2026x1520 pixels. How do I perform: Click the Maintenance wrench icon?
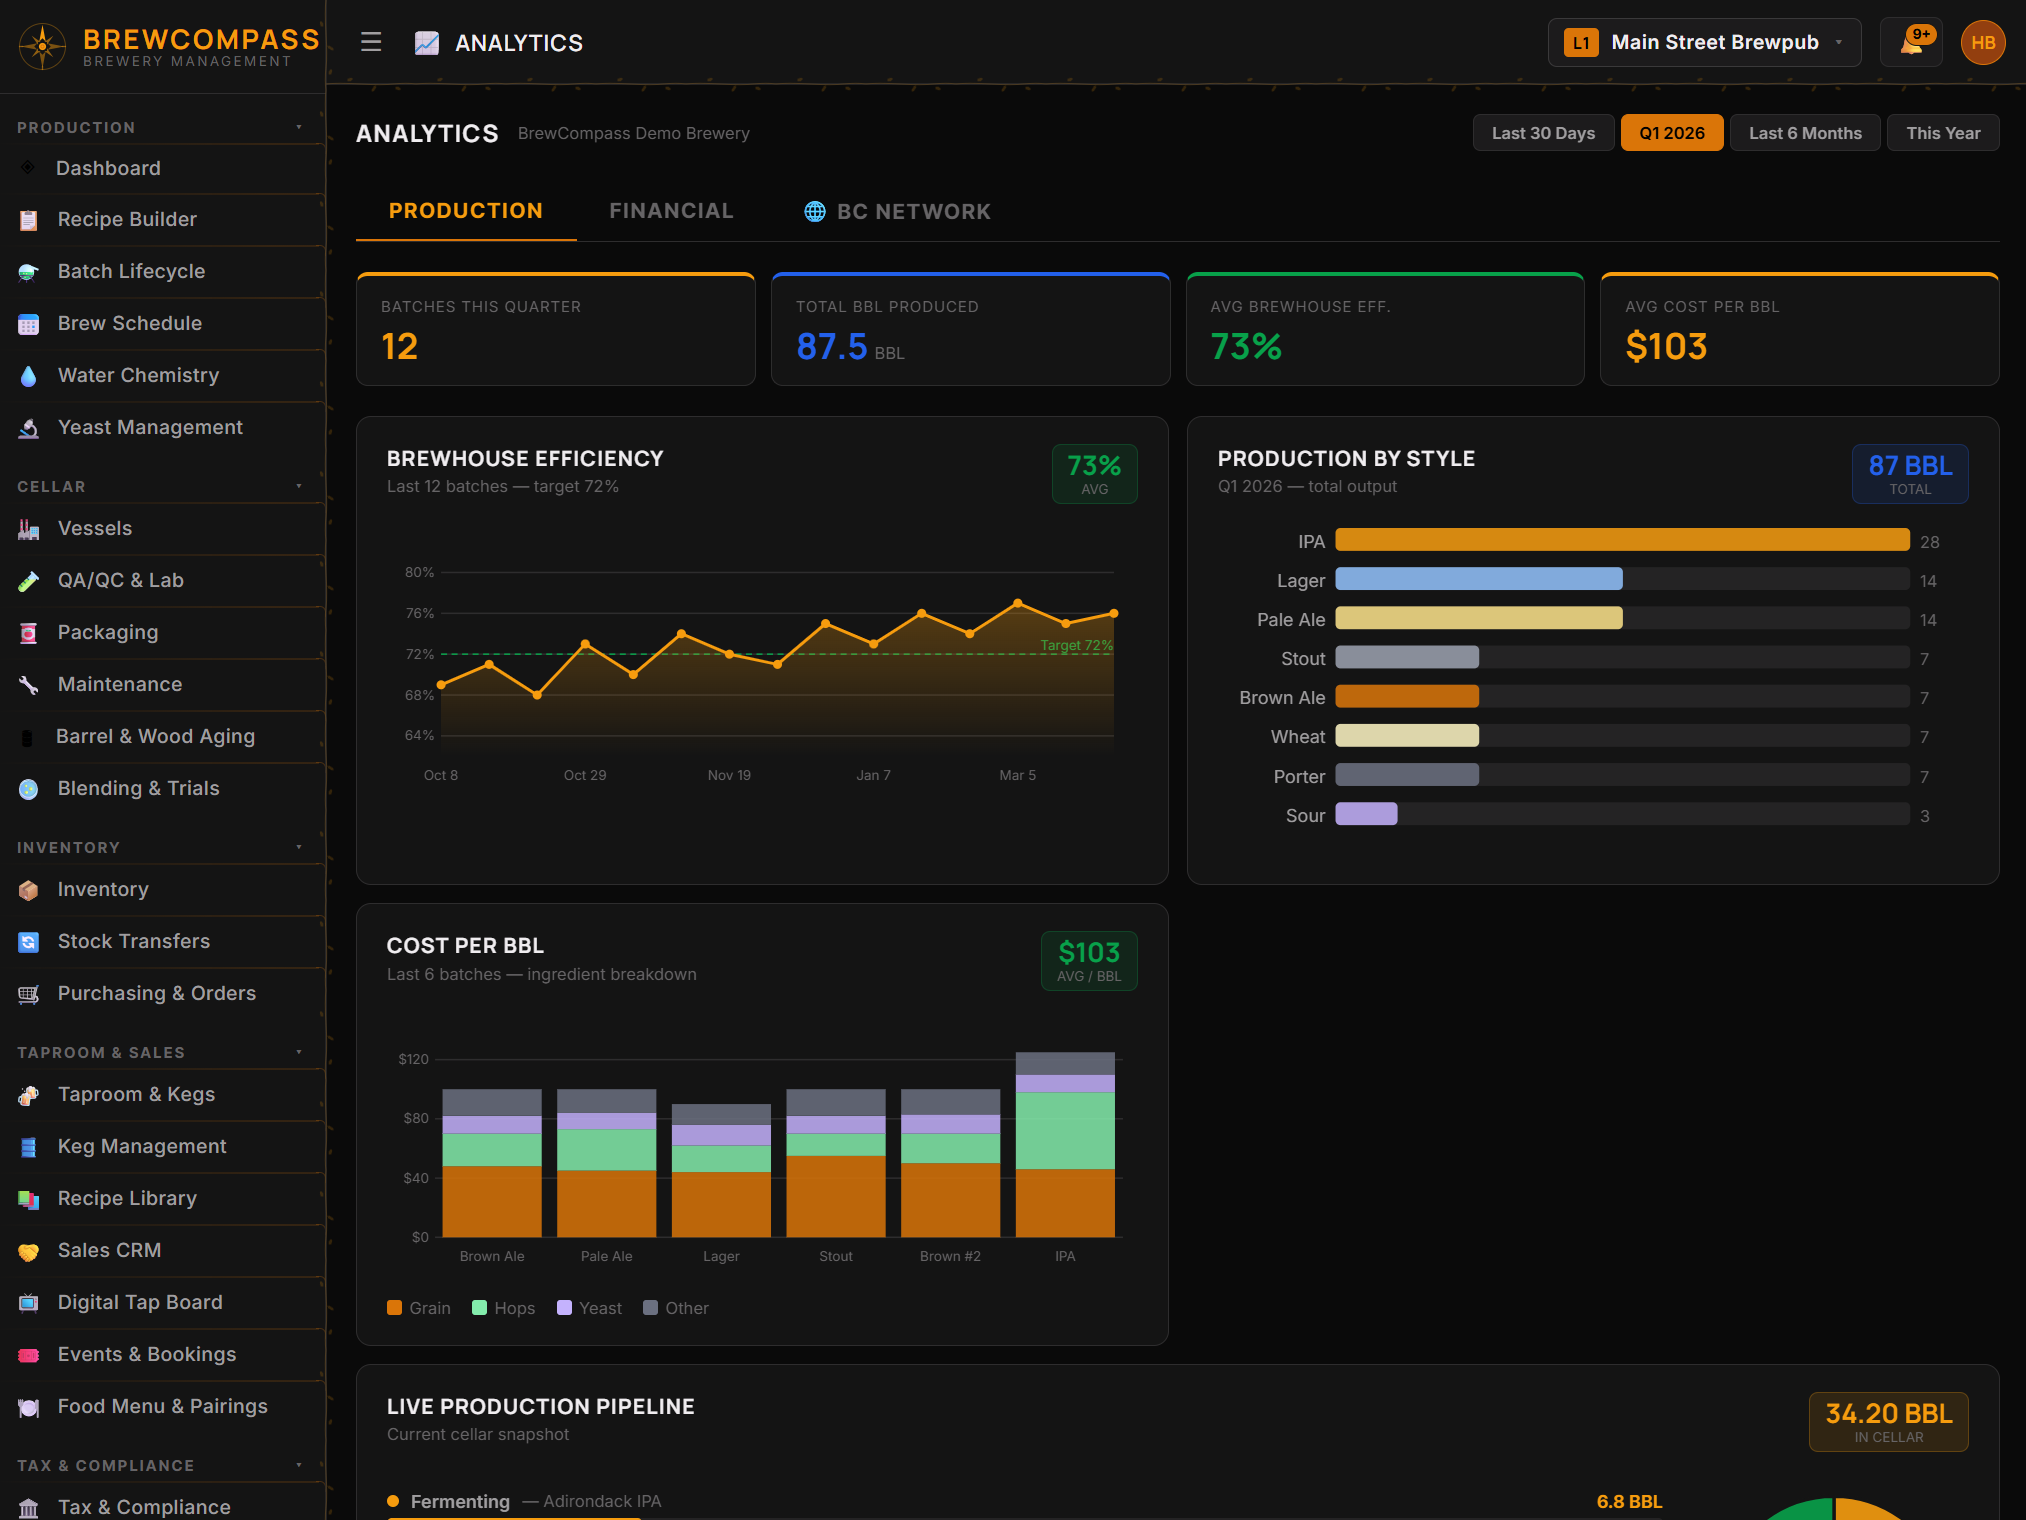coord(29,685)
